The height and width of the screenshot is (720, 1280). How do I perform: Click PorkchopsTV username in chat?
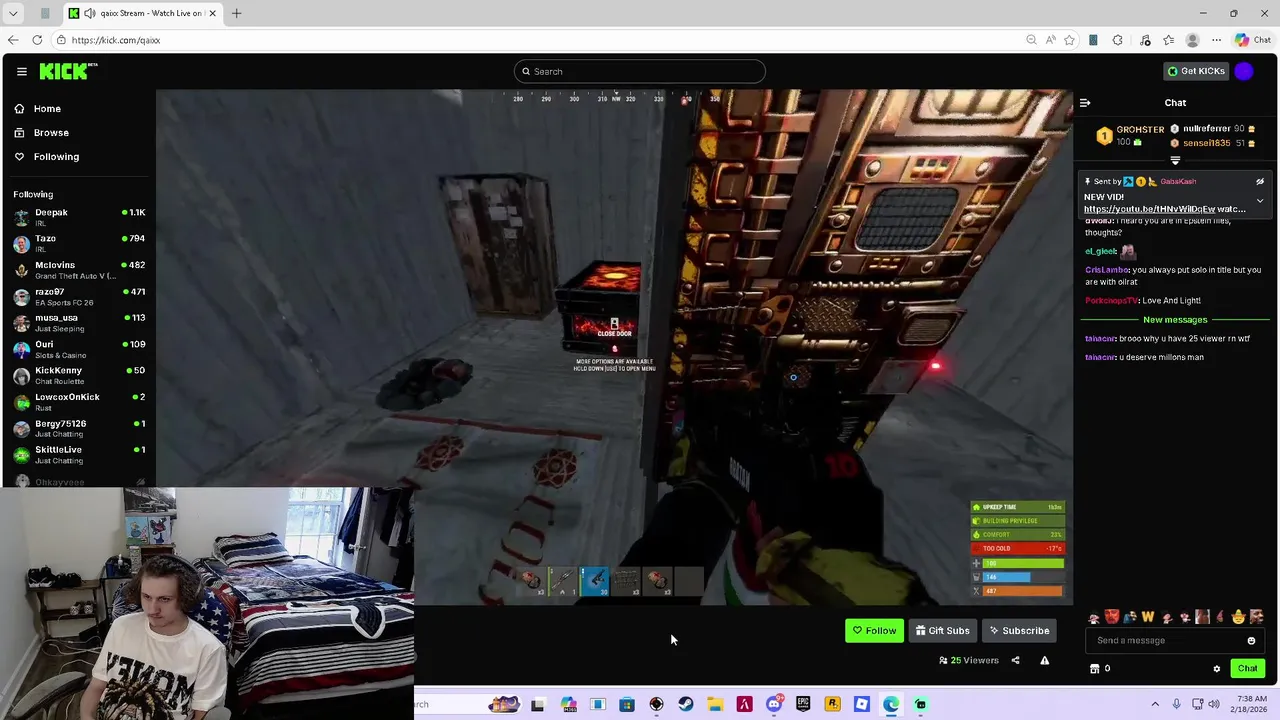(x=1111, y=300)
